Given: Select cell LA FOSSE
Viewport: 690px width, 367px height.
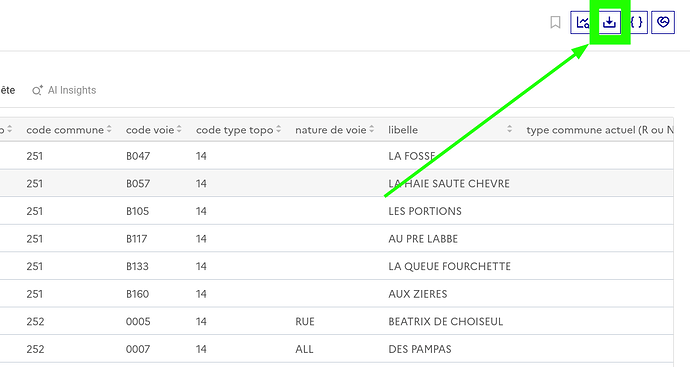Looking at the screenshot, I should [x=412, y=156].
